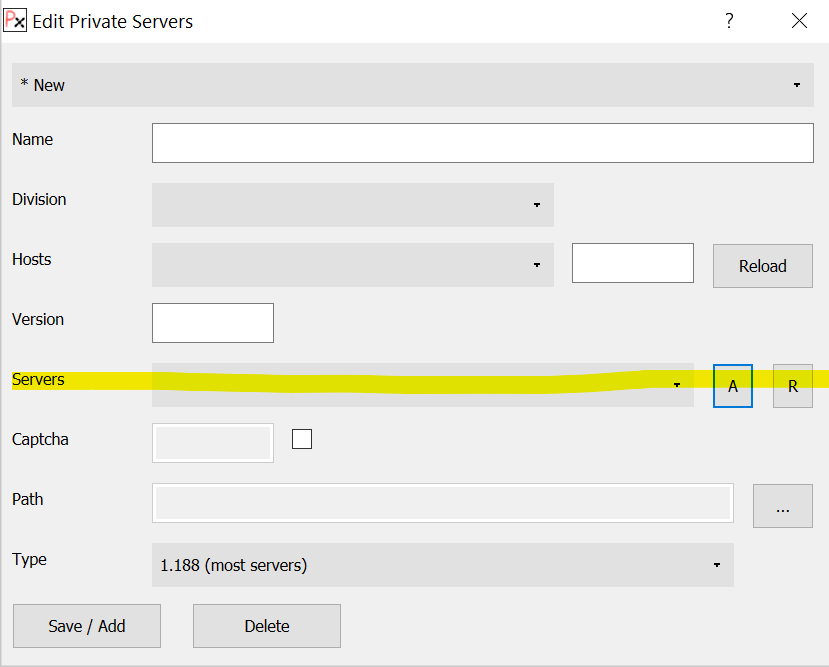Open the question mark help button
829x667 pixels.
729,21
